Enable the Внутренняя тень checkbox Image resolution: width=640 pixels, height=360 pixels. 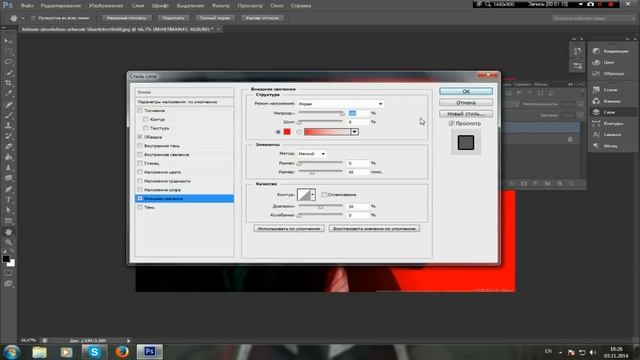[140, 146]
